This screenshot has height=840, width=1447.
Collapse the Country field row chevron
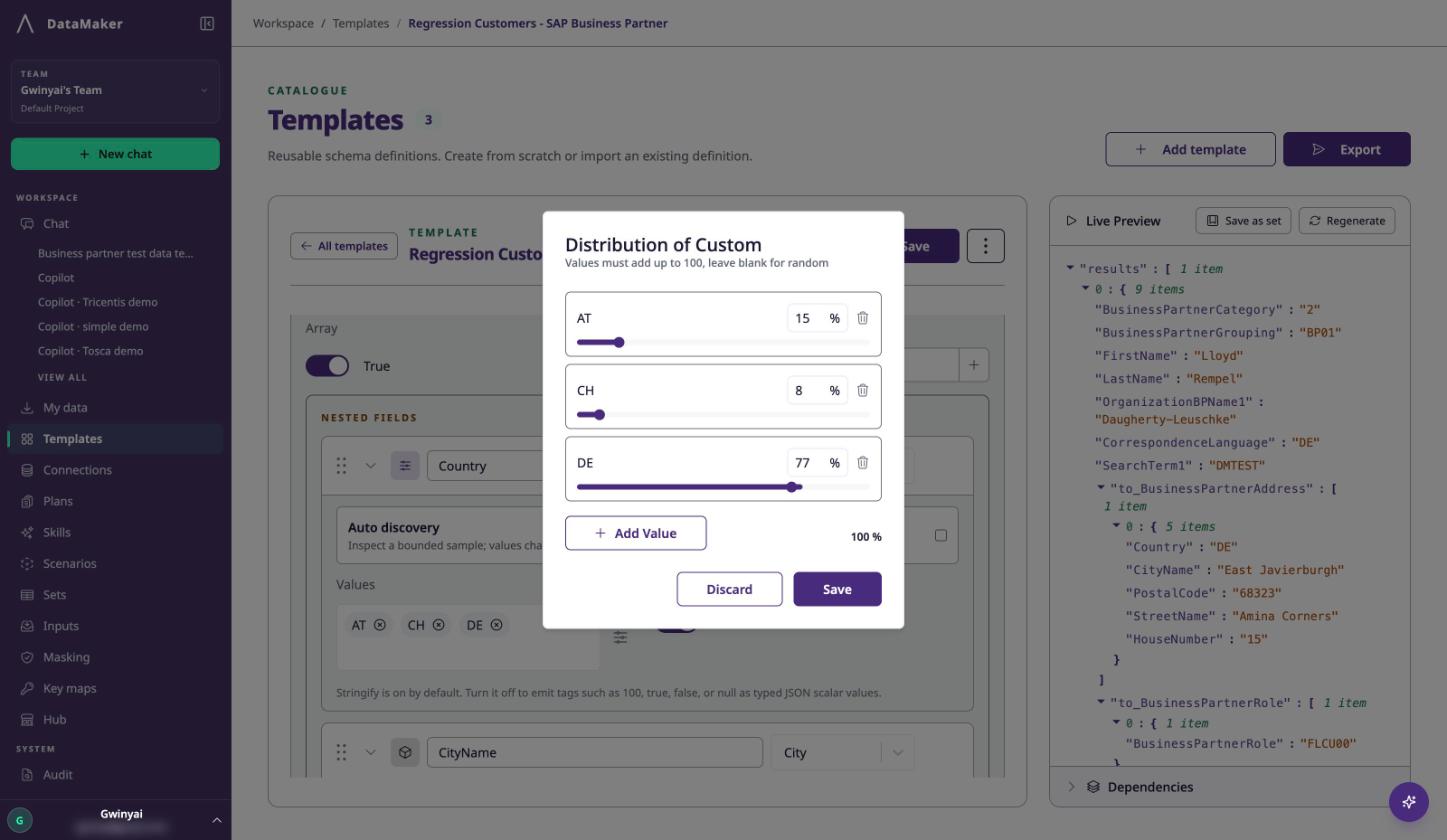370,465
